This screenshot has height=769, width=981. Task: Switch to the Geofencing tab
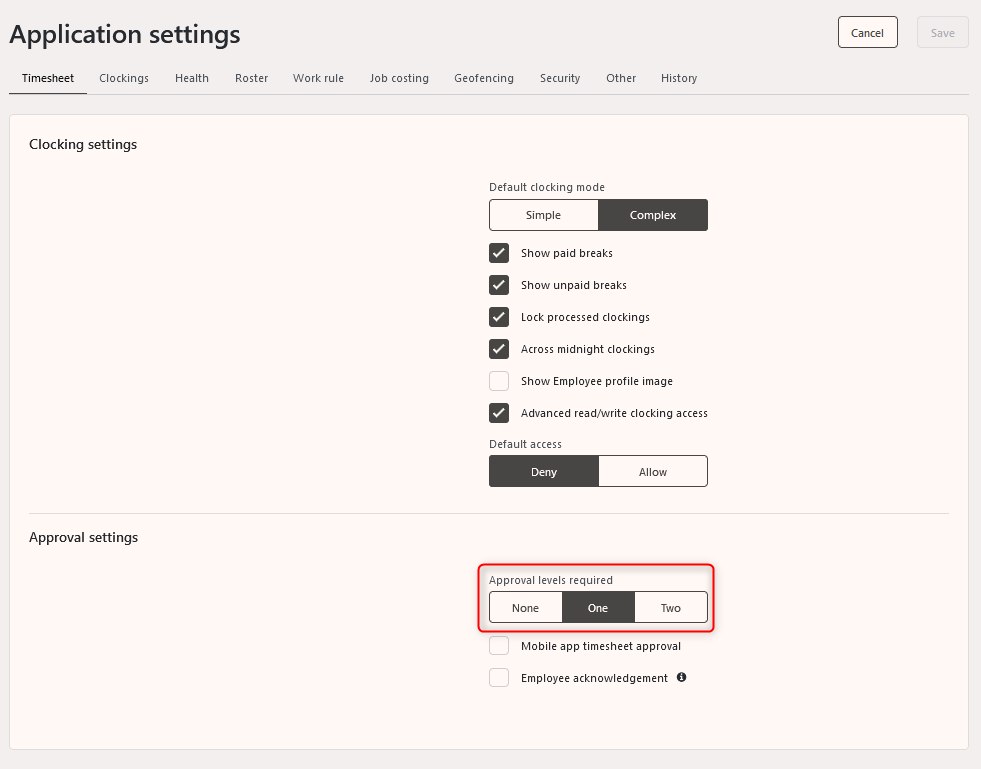point(484,78)
